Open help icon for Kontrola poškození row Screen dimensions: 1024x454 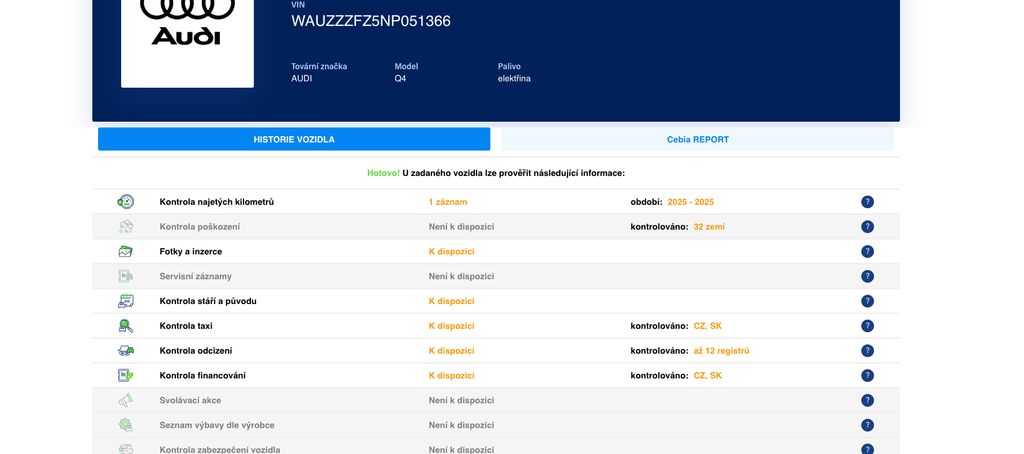click(867, 227)
